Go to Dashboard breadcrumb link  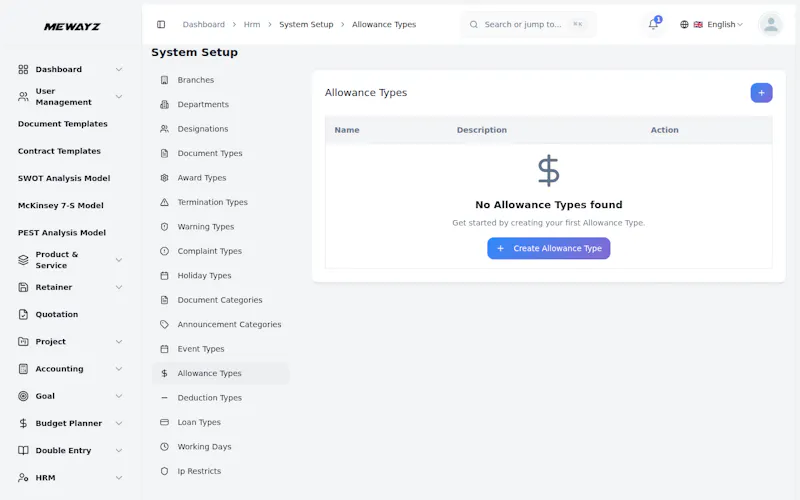coord(204,24)
